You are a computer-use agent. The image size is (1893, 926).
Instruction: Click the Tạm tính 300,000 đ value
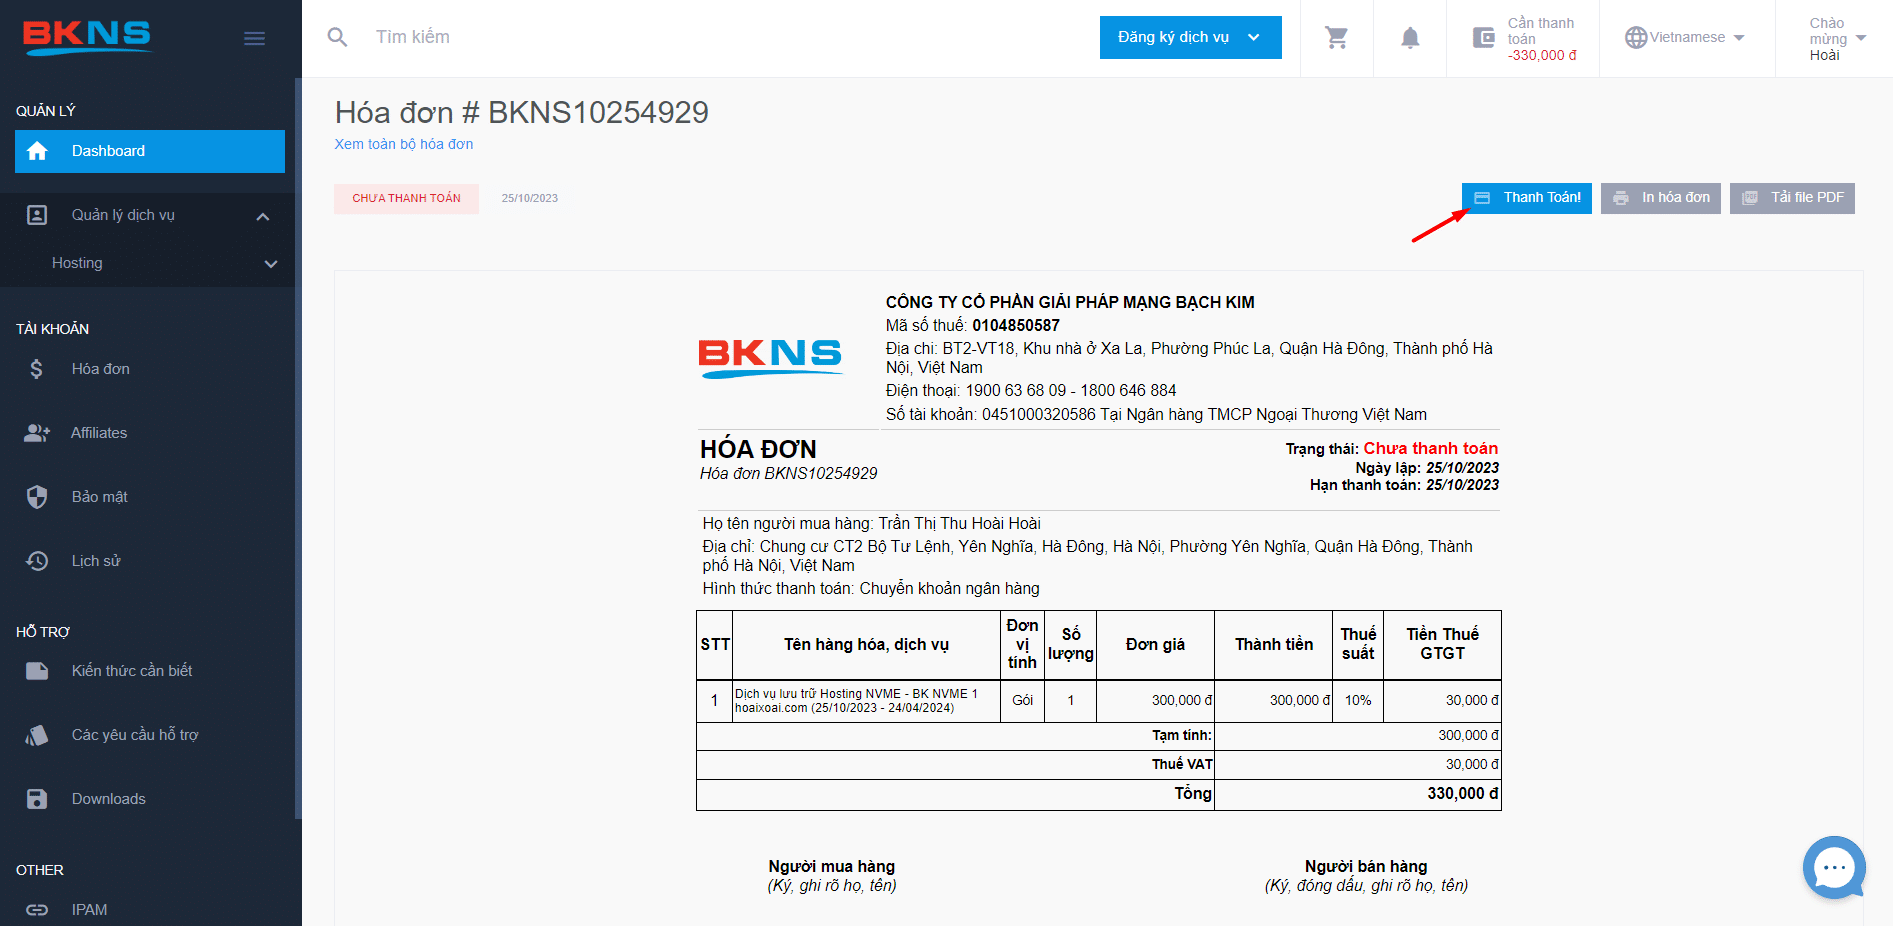[1469, 736]
